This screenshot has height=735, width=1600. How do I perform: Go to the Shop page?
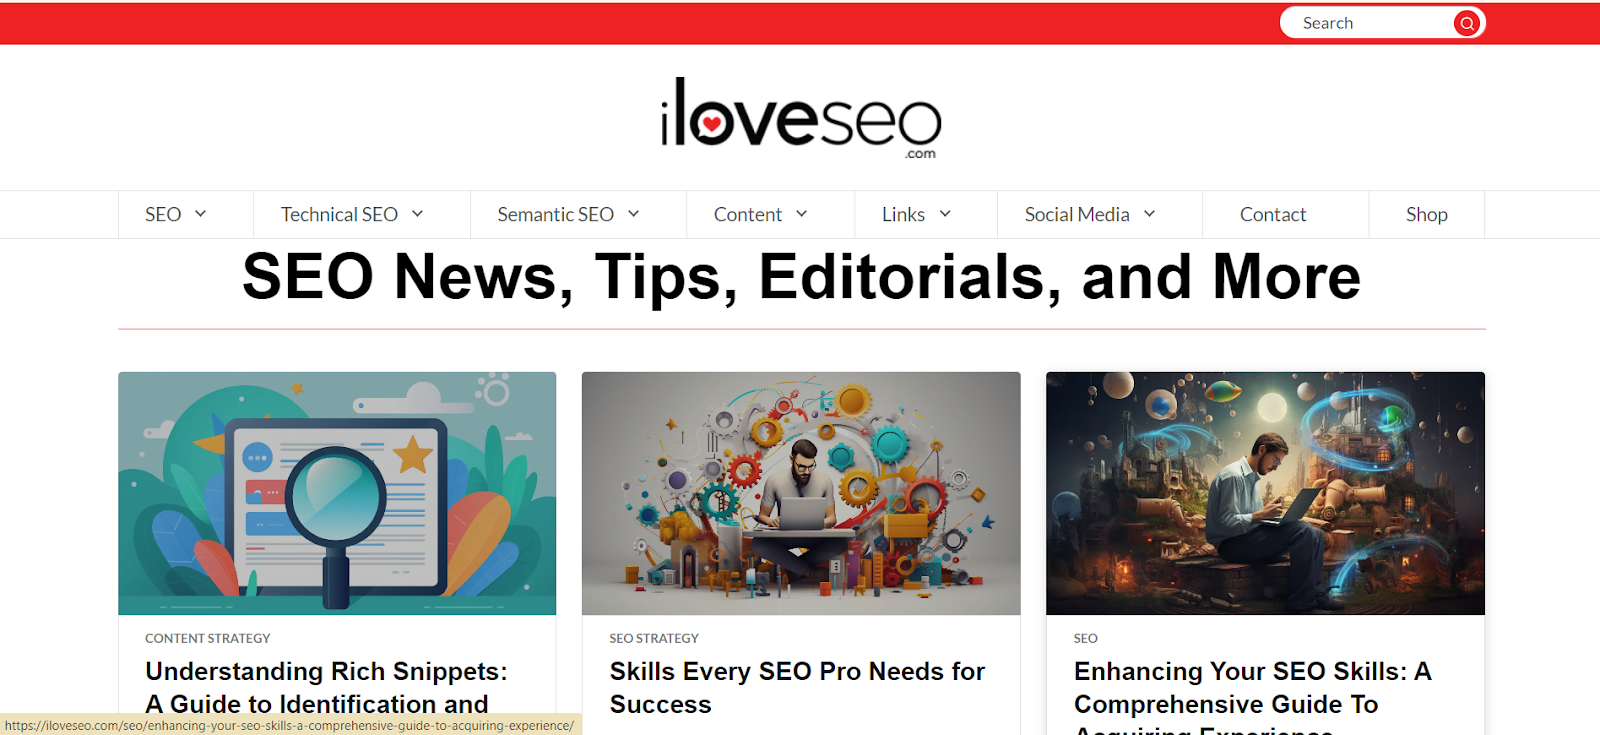1427,215
